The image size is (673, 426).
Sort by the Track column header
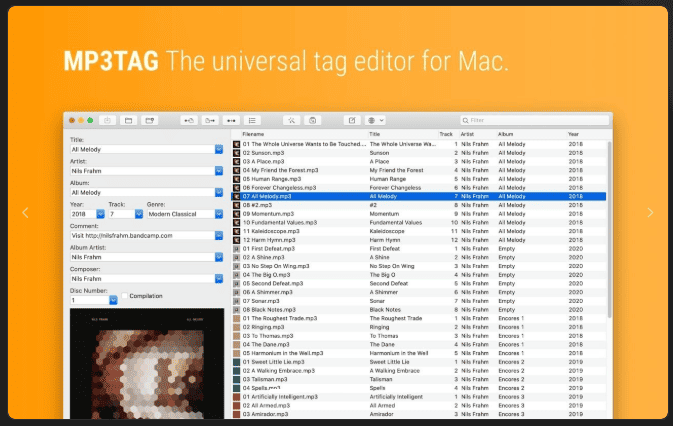446,134
